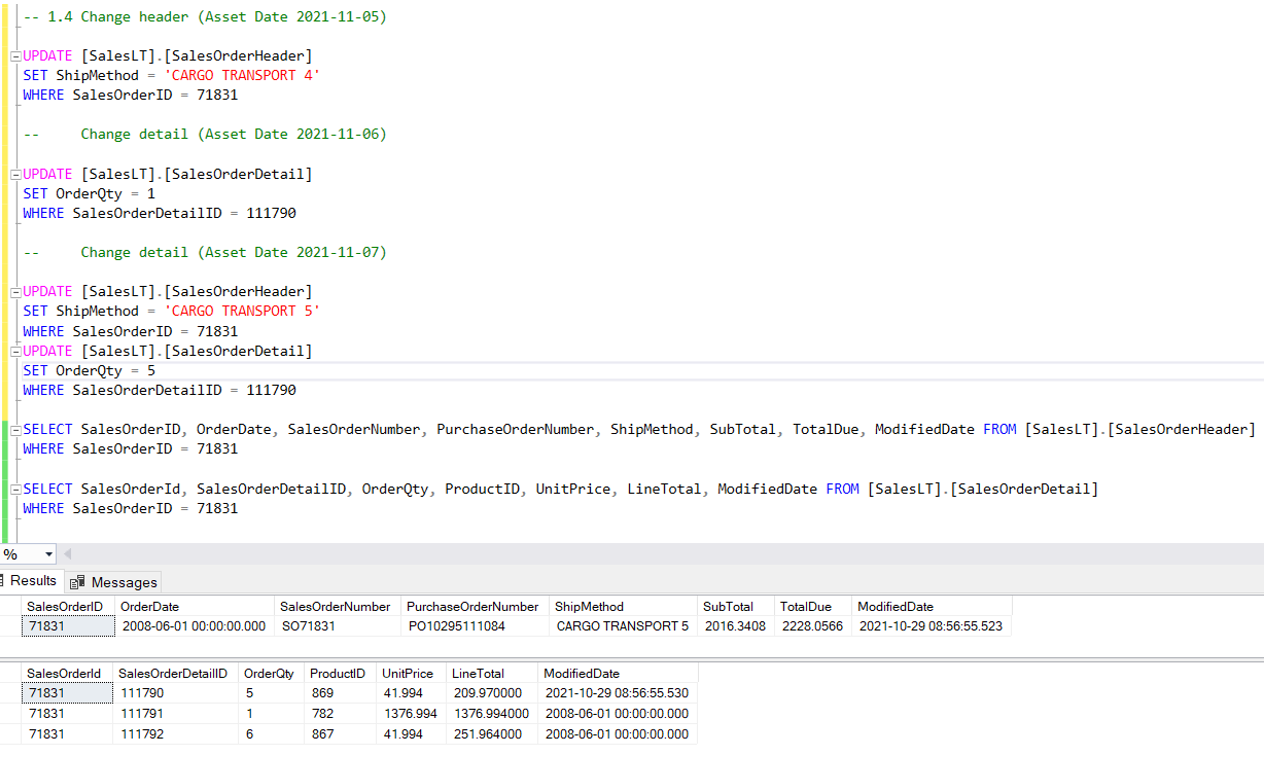Collapse the UPDATE block setting CARGO TRANSPORT 4
This screenshot has height=773, width=1277.
click(x=16, y=56)
